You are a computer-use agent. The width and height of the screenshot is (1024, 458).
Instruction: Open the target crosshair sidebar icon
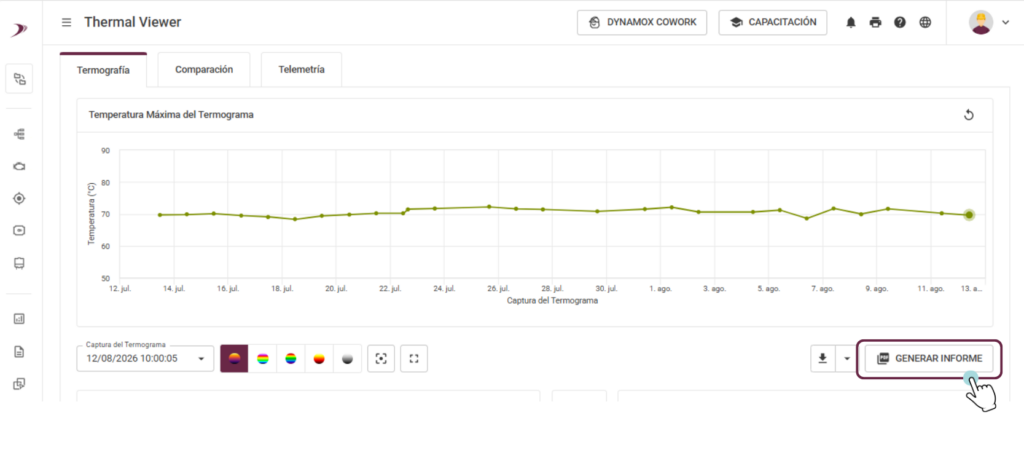point(20,199)
